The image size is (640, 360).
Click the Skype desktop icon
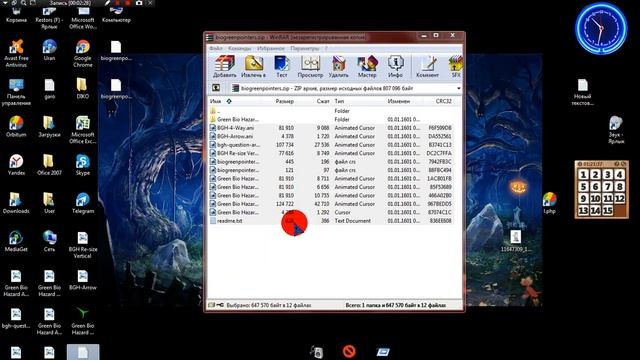click(x=83, y=165)
